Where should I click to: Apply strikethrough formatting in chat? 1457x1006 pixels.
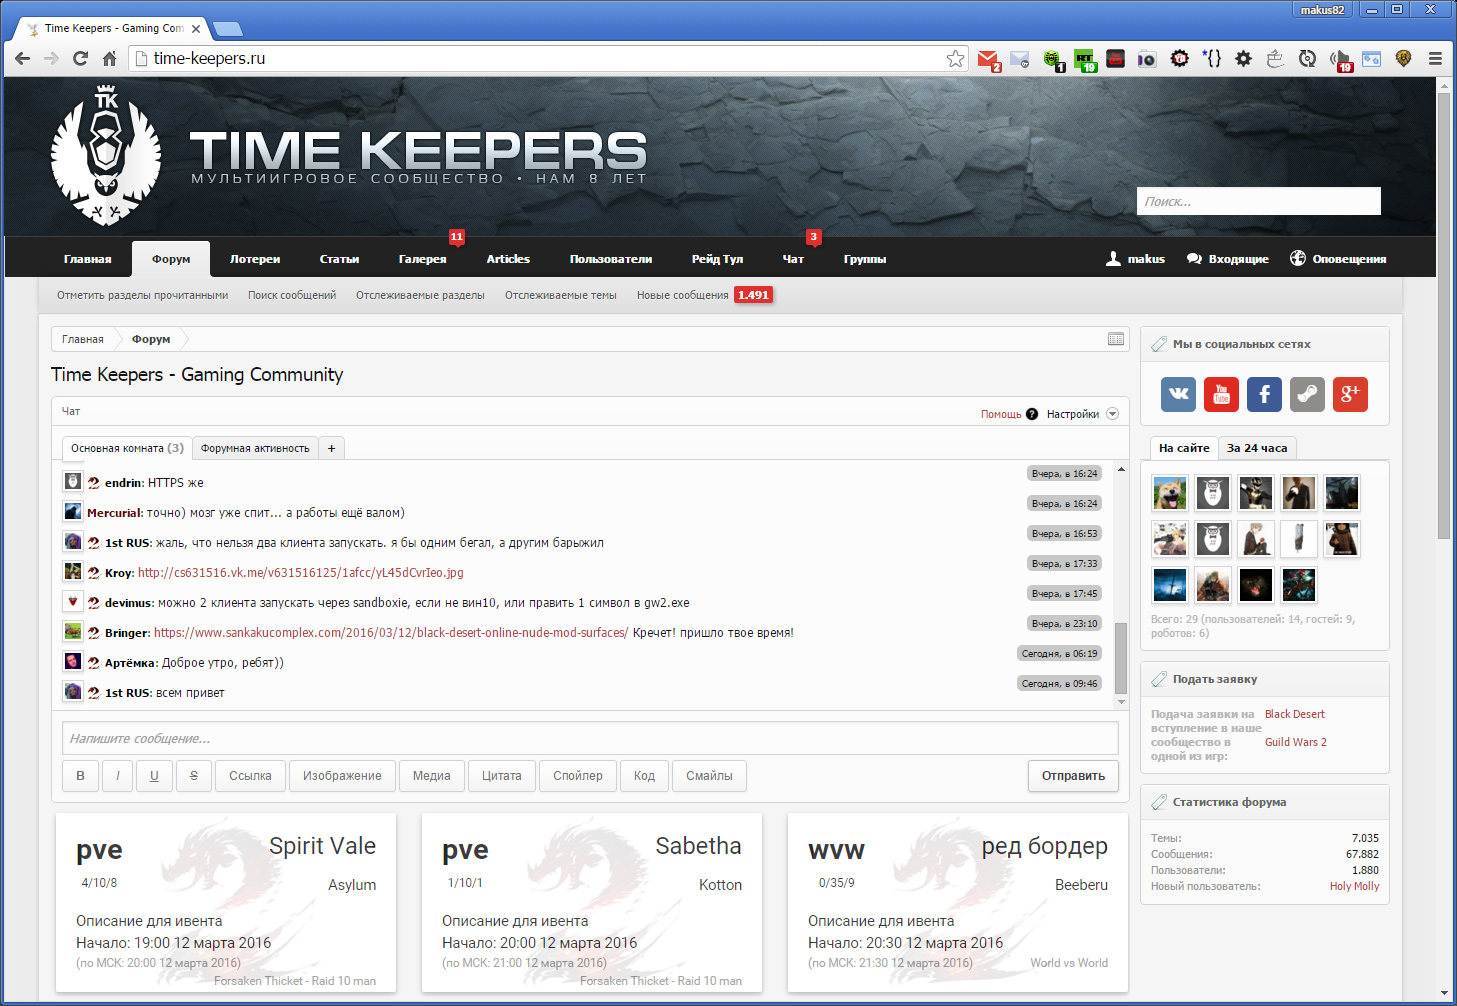[194, 776]
